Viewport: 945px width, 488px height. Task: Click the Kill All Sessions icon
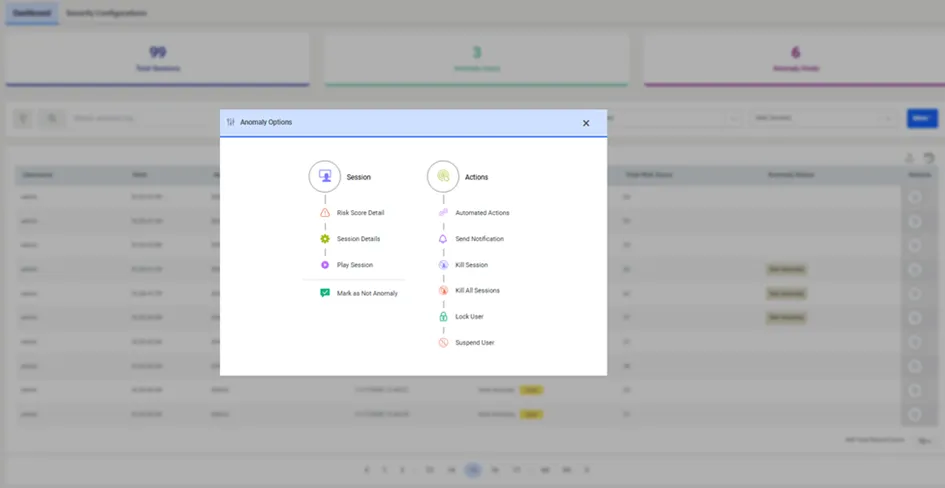[x=443, y=290]
